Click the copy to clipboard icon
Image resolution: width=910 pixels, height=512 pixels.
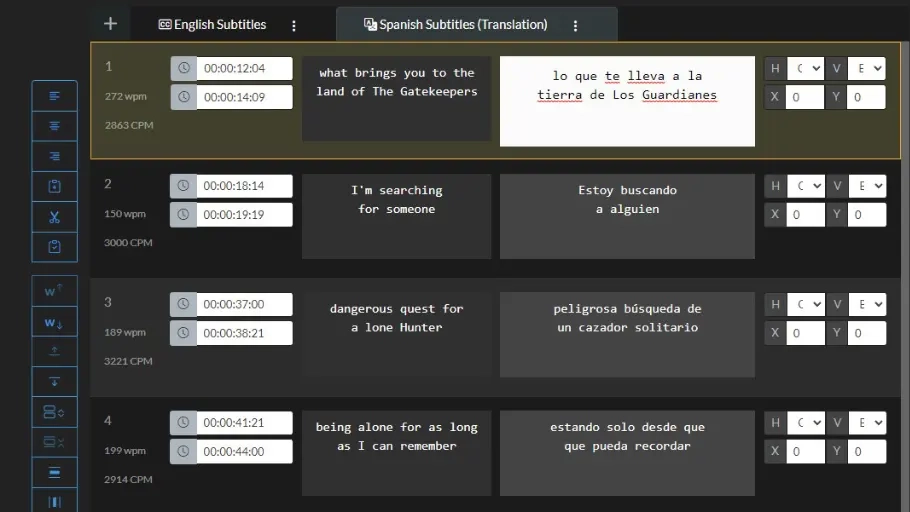point(55,186)
